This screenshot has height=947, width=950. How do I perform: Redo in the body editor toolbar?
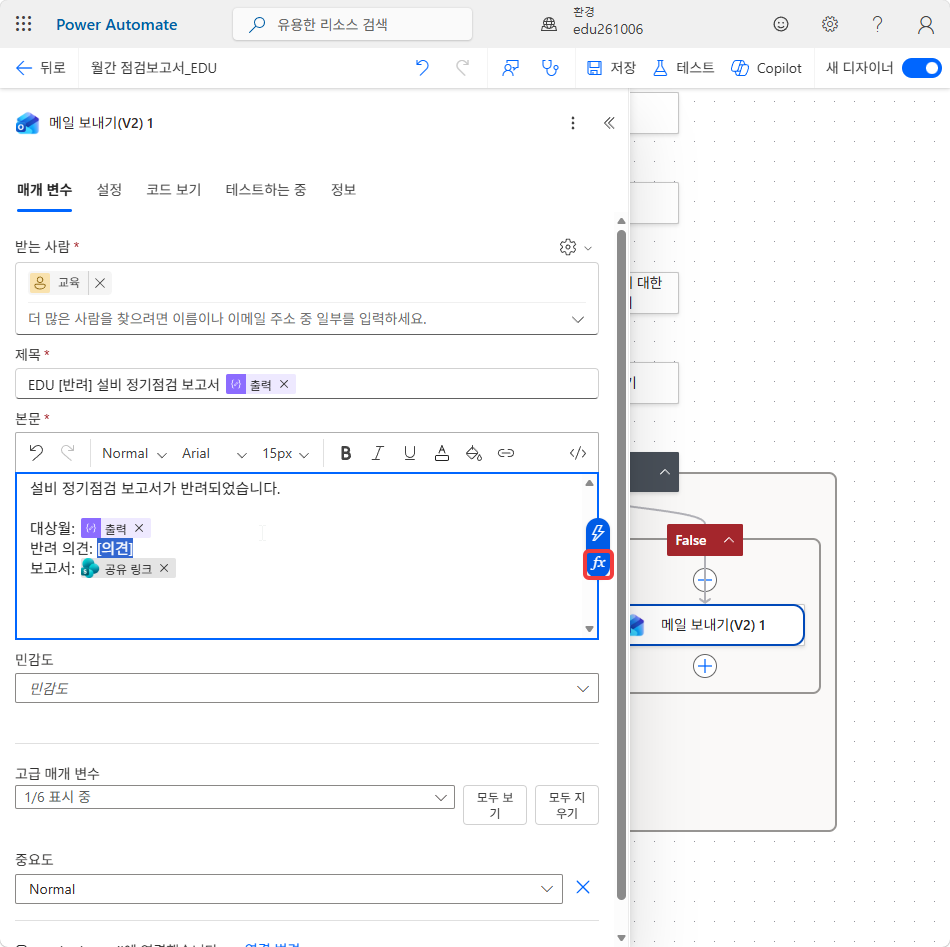[68, 453]
